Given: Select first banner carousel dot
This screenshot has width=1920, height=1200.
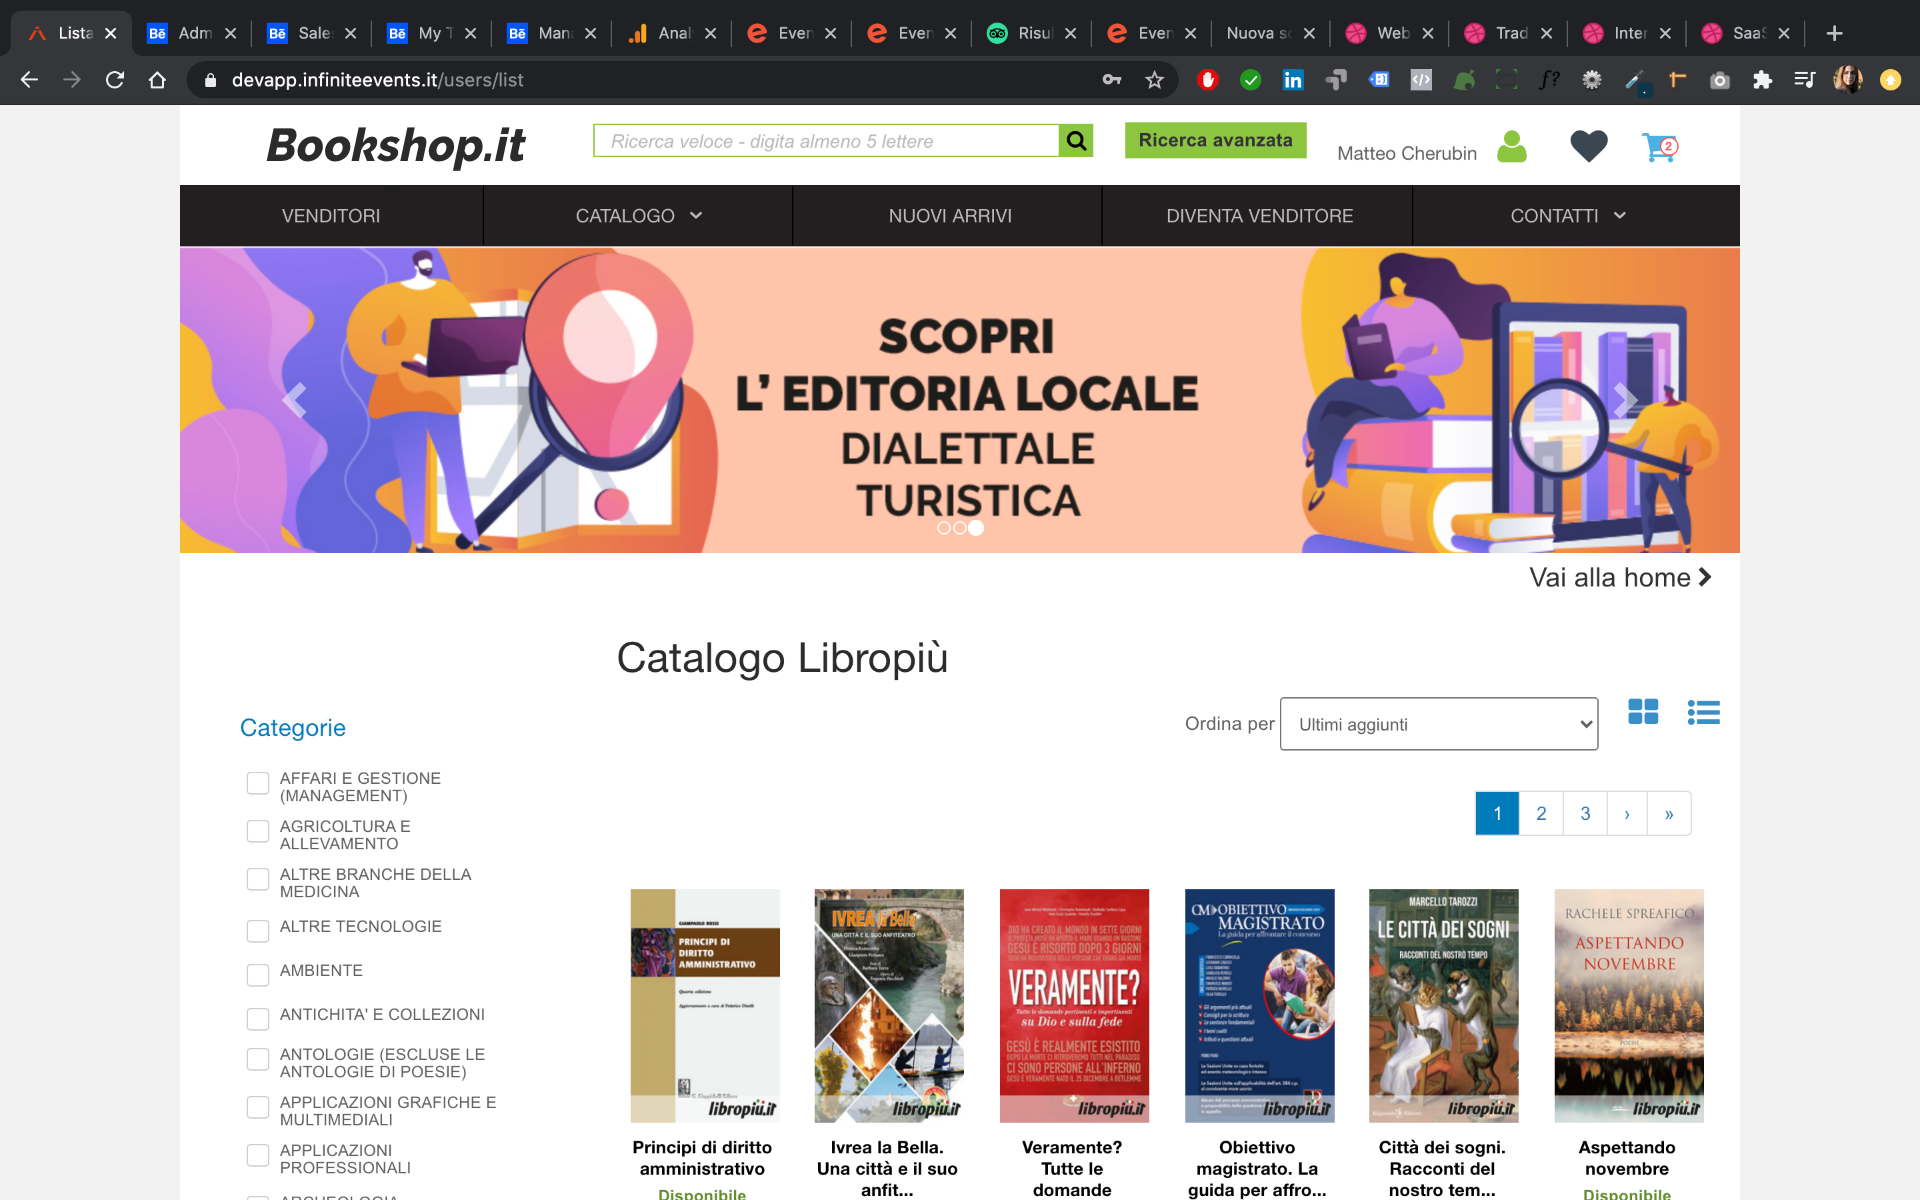Looking at the screenshot, I should [944, 528].
